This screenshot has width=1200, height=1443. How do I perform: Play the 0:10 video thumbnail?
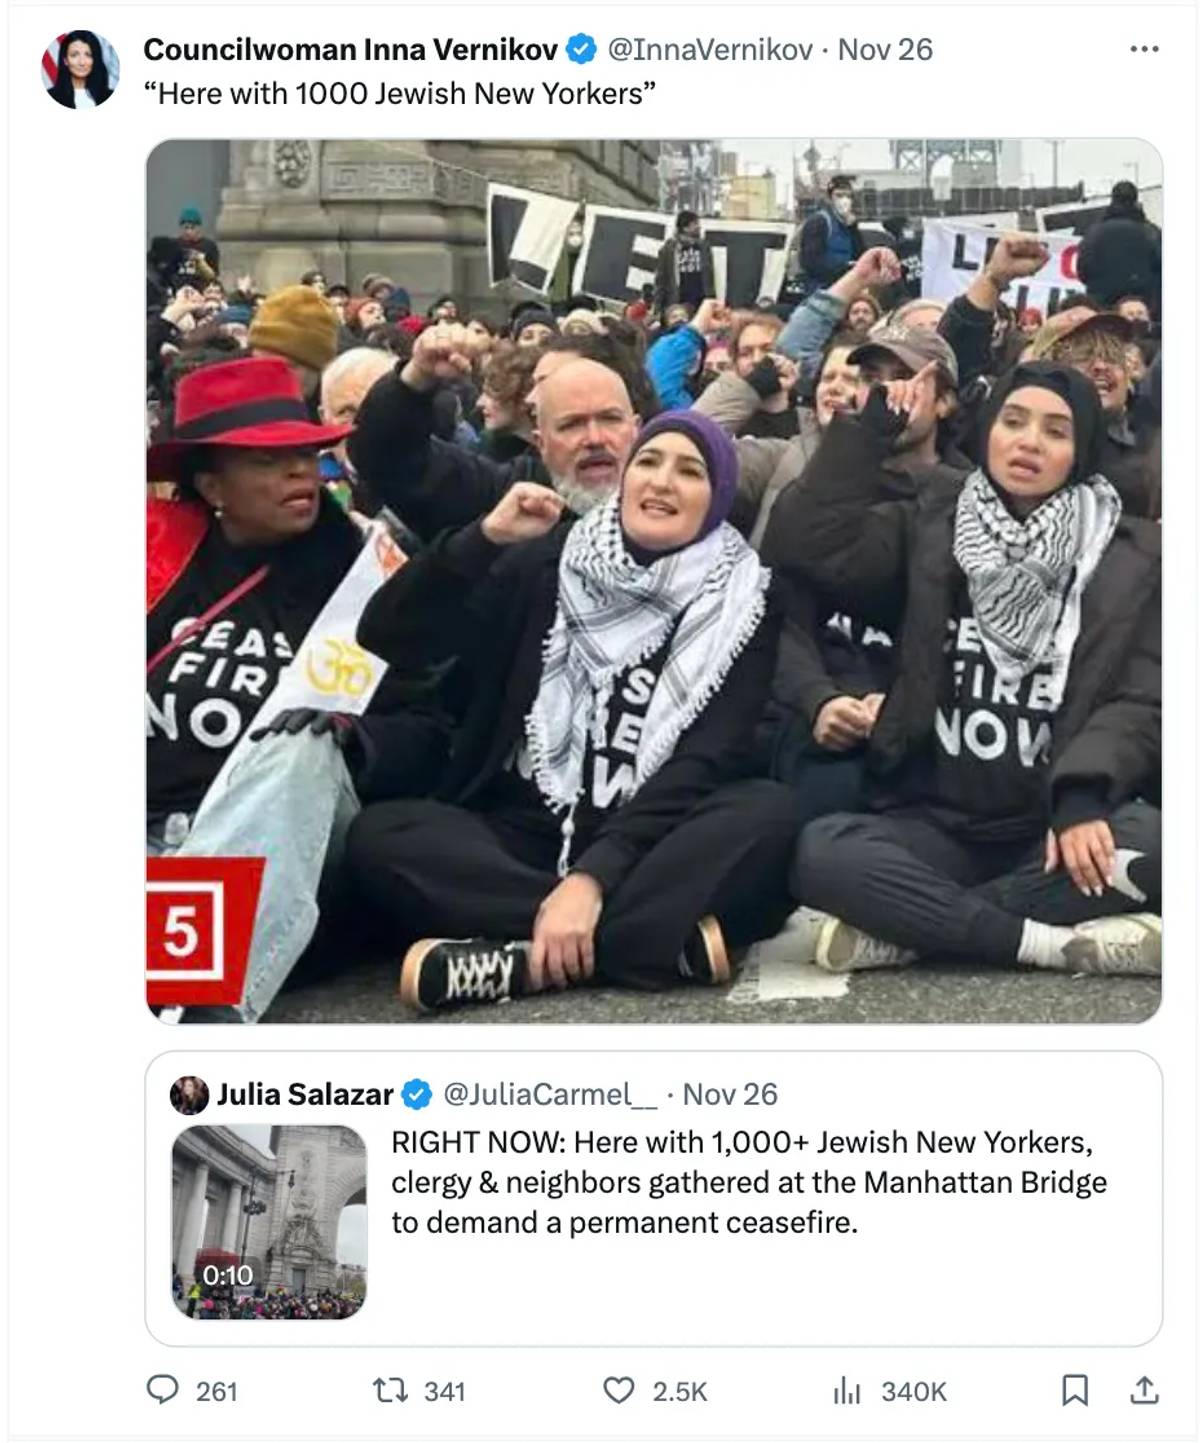(x=269, y=1222)
